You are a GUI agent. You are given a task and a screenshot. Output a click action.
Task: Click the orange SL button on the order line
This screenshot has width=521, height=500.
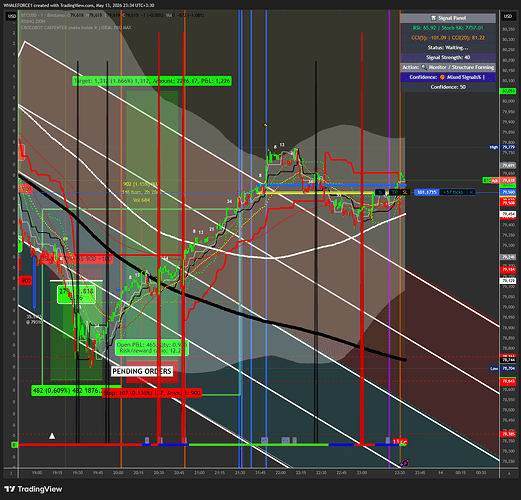tap(404, 192)
